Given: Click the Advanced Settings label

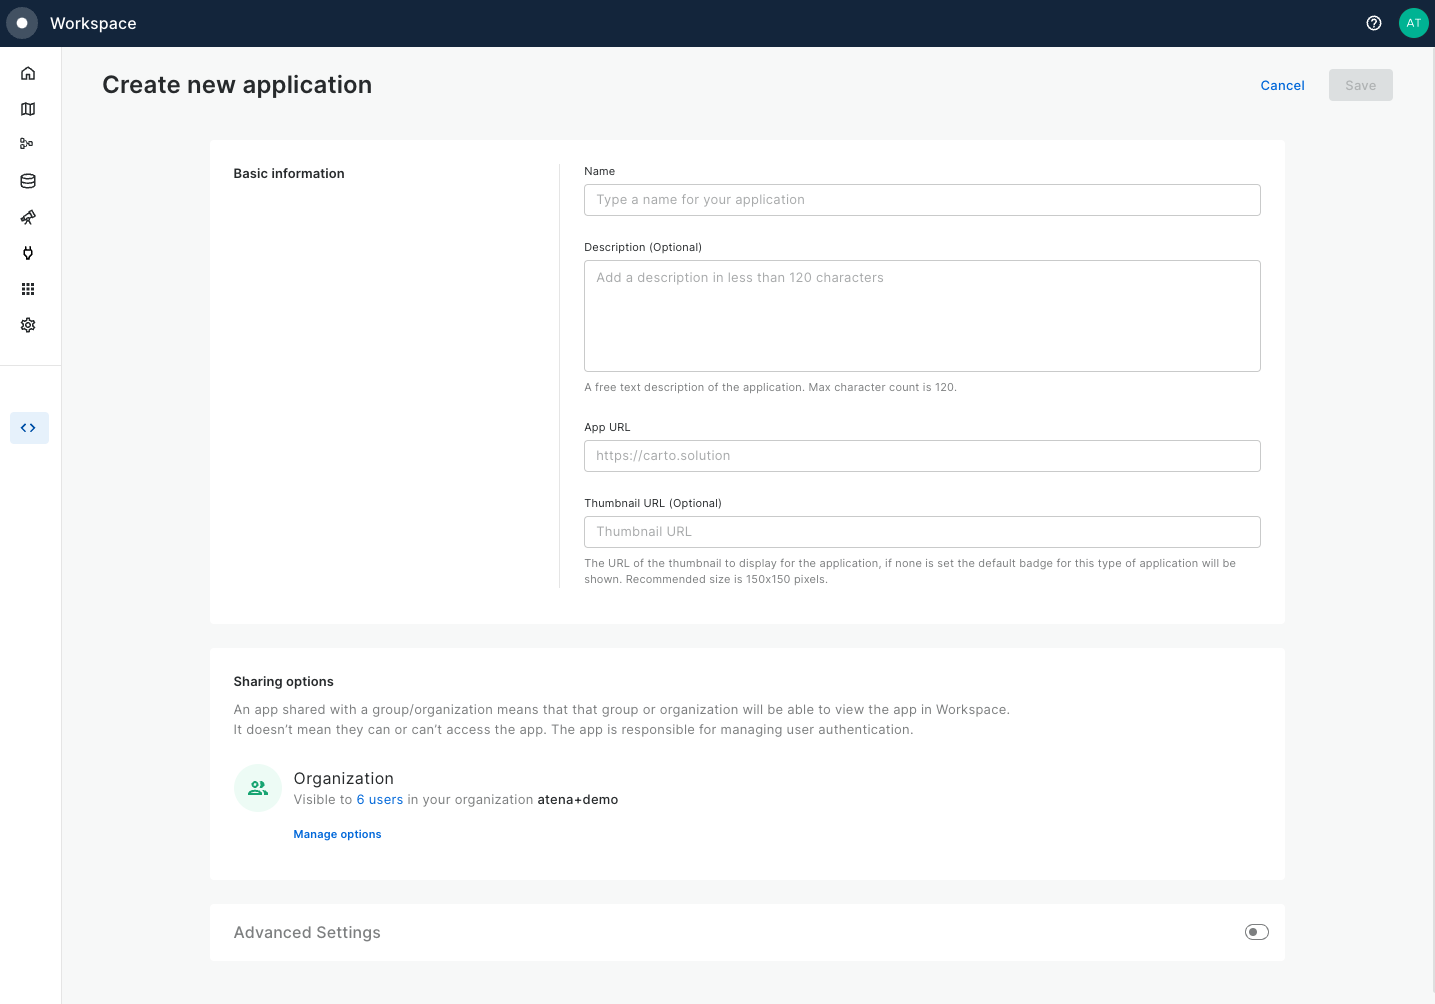Looking at the screenshot, I should coord(307,932).
